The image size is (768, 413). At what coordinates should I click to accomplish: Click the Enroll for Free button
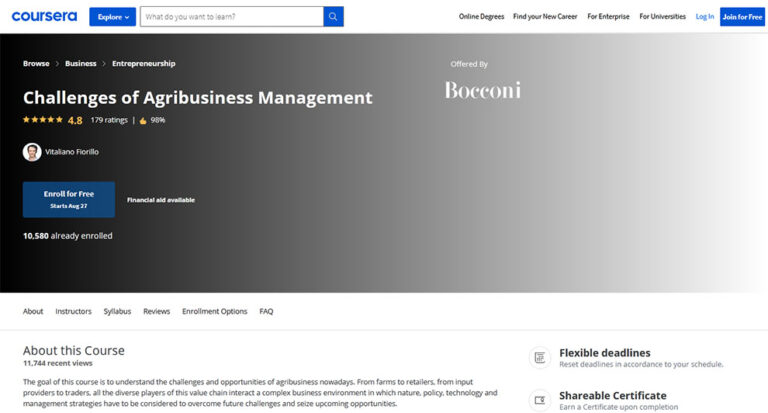point(69,199)
